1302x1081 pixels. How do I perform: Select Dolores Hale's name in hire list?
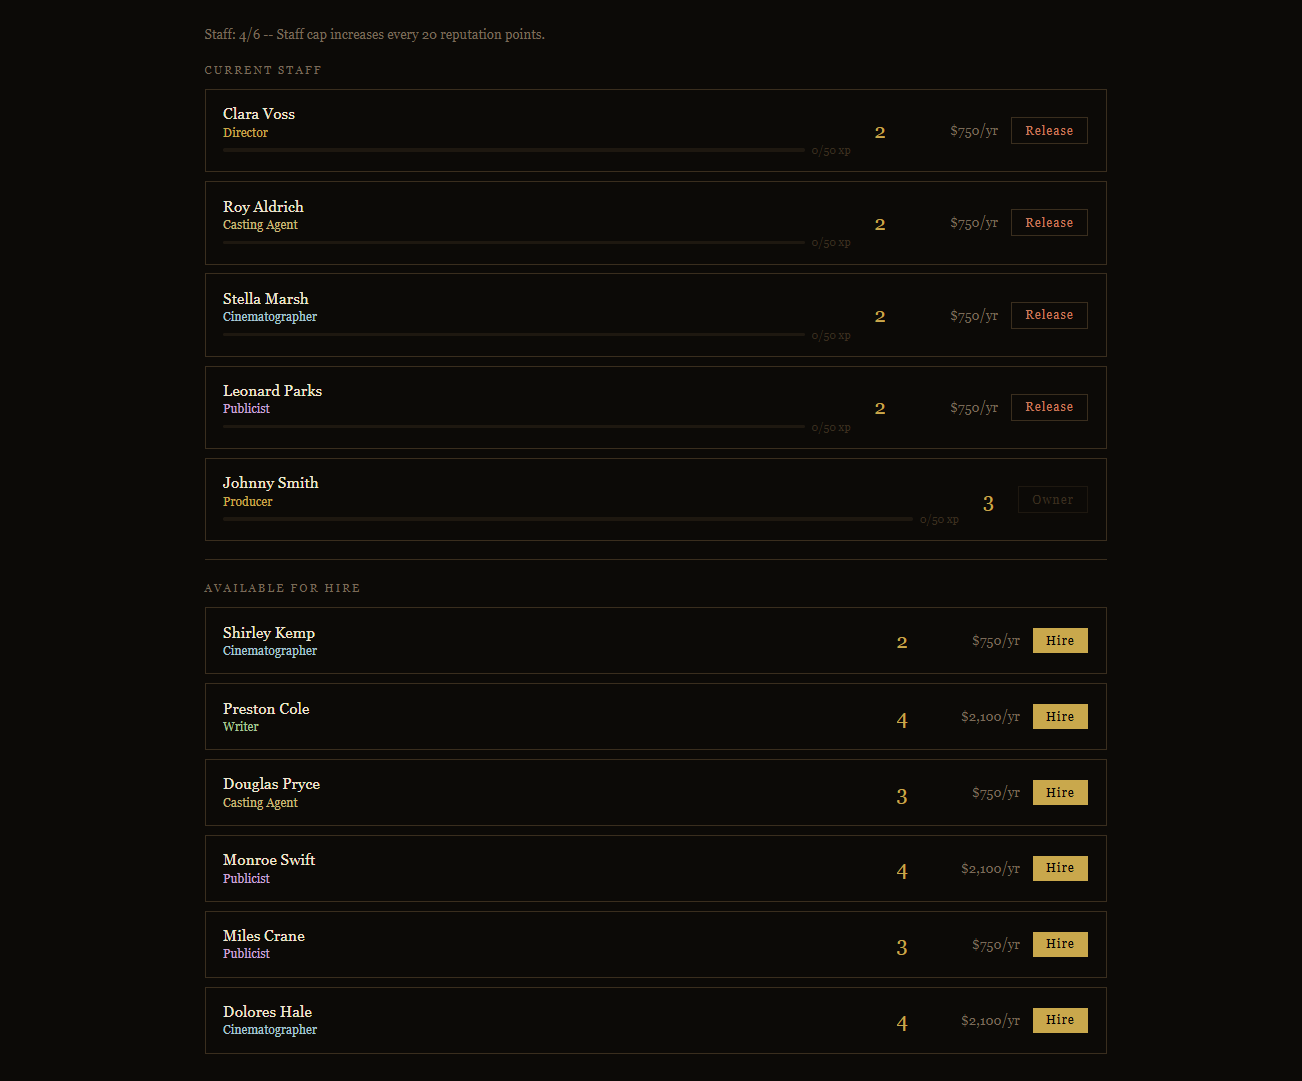tap(267, 1012)
